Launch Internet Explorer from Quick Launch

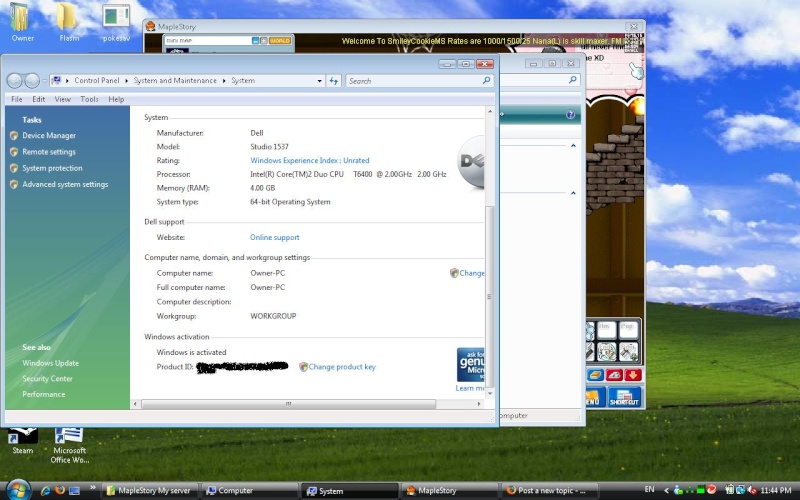45,490
